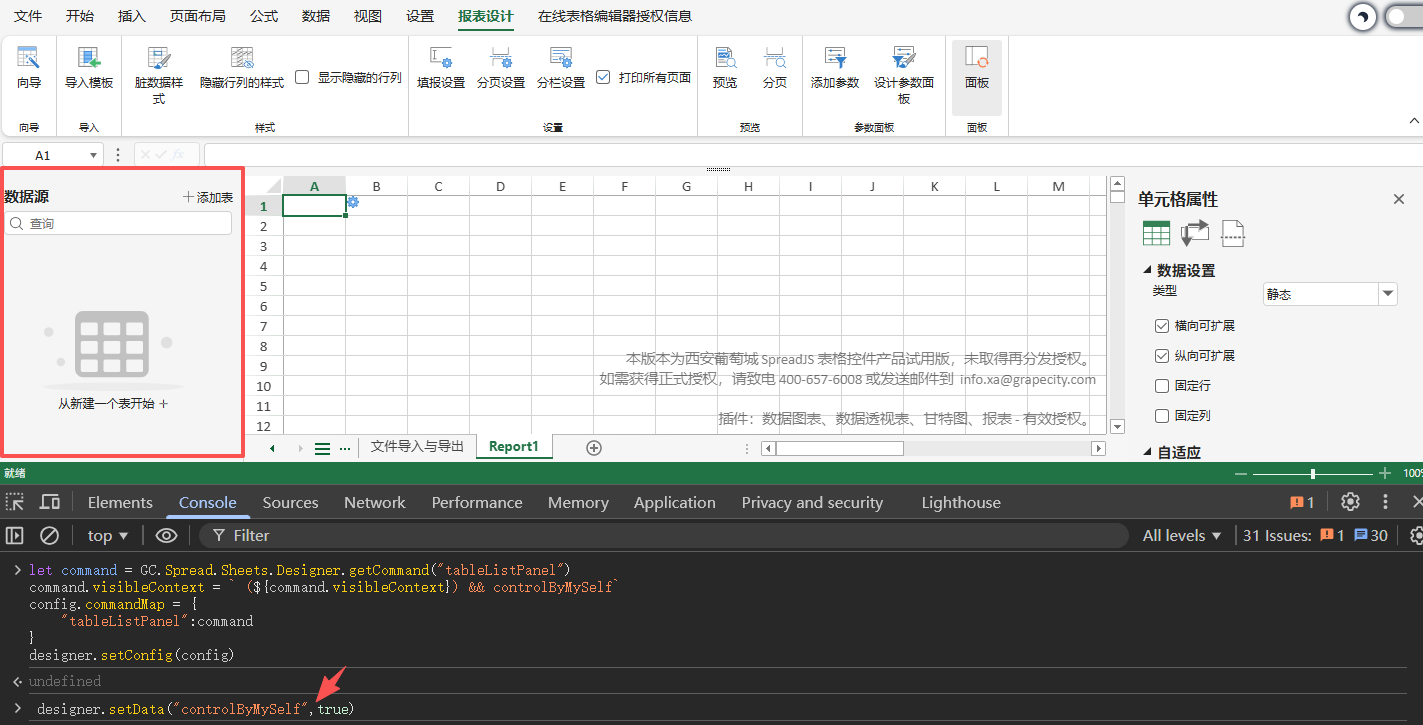This screenshot has height=725, width=1423.
Task: Select the page break dotted-page icon in 单元格属性
Action: point(1233,233)
